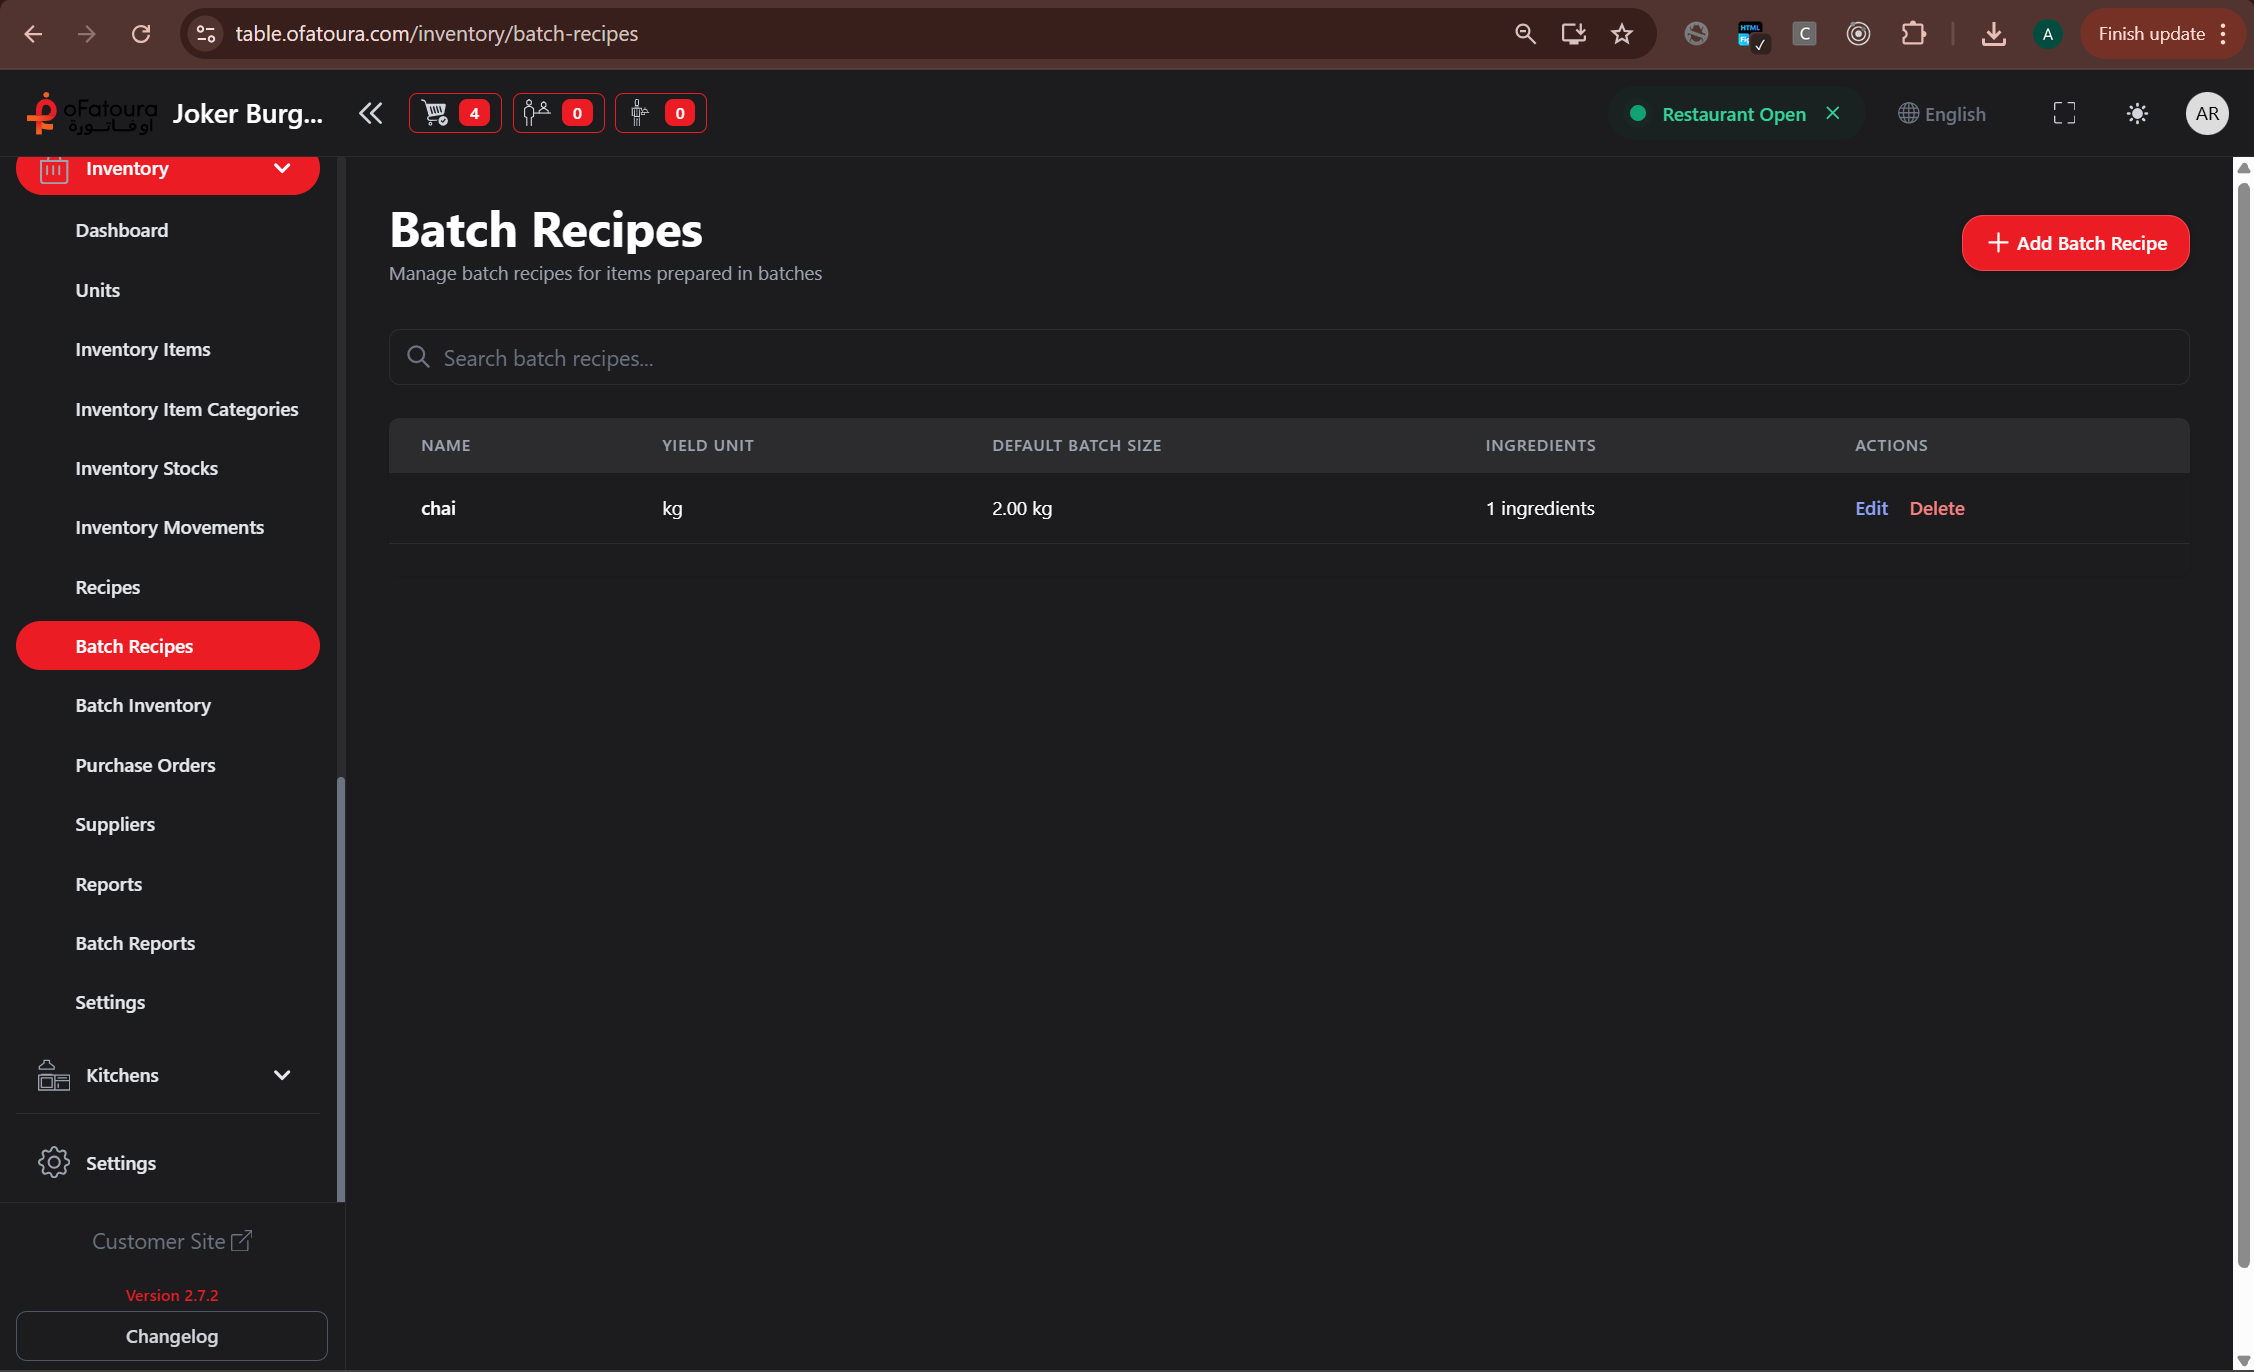Close the Restaurant Open status with the X
Viewport: 2254px width, 1372px height.
[x=1833, y=113]
